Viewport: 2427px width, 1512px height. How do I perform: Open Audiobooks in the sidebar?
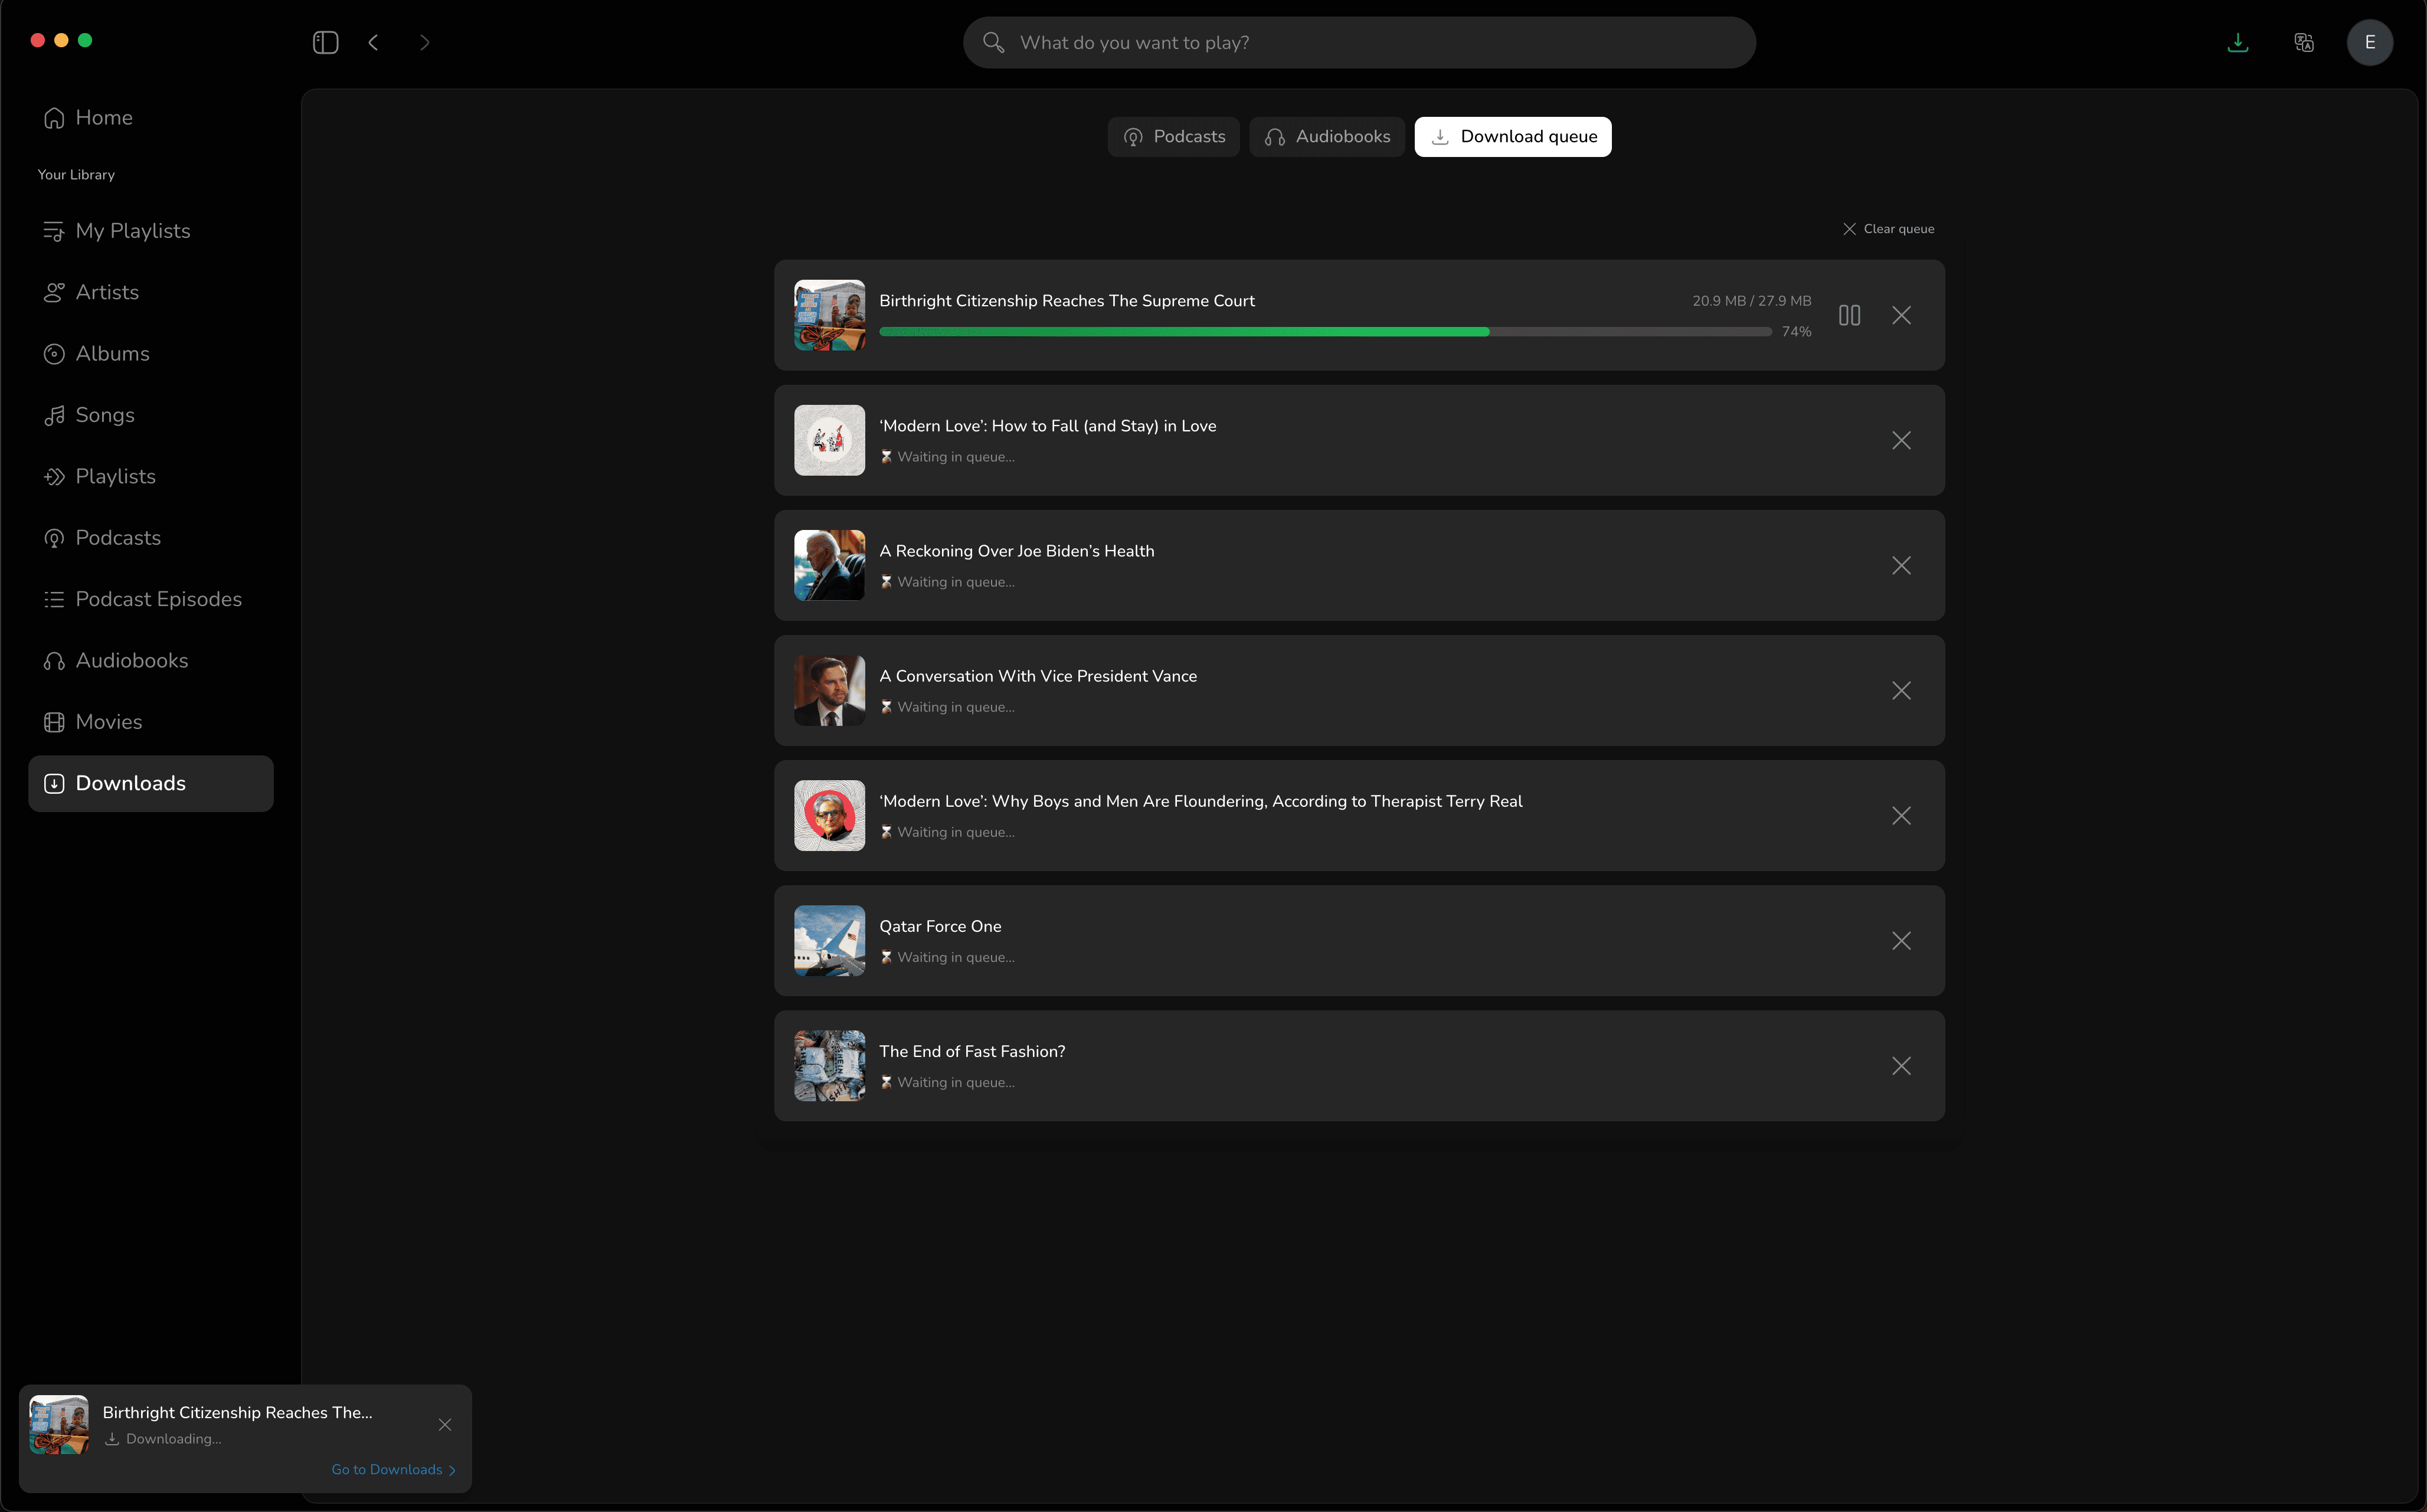tap(150, 660)
